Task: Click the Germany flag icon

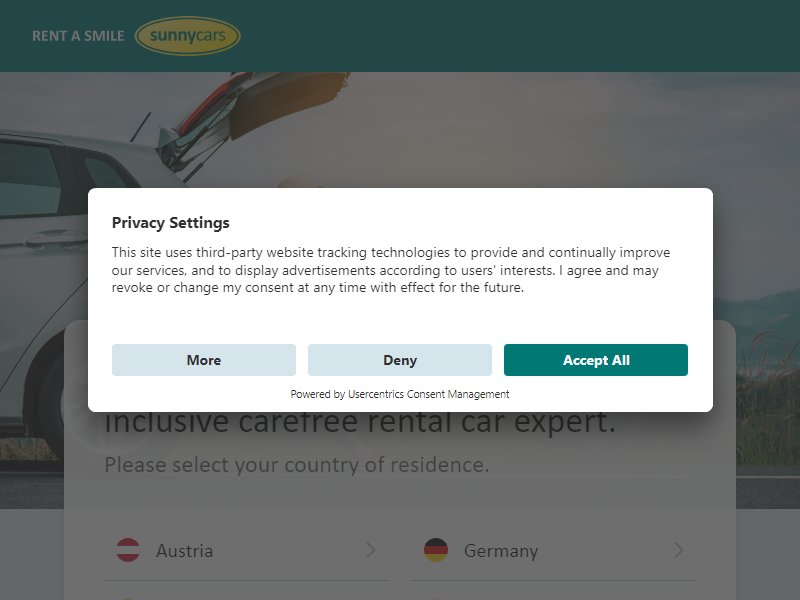Action: coord(436,550)
